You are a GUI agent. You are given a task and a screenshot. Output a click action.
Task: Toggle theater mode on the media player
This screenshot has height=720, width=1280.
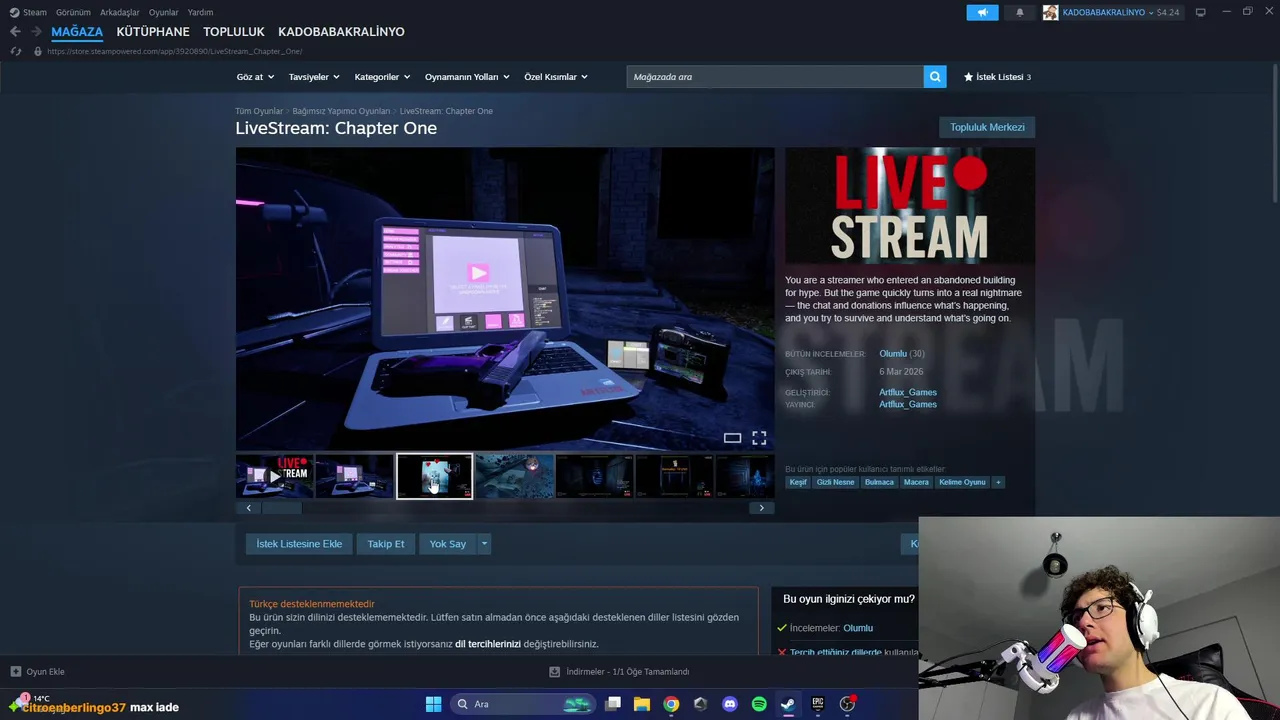click(x=732, y=438)
